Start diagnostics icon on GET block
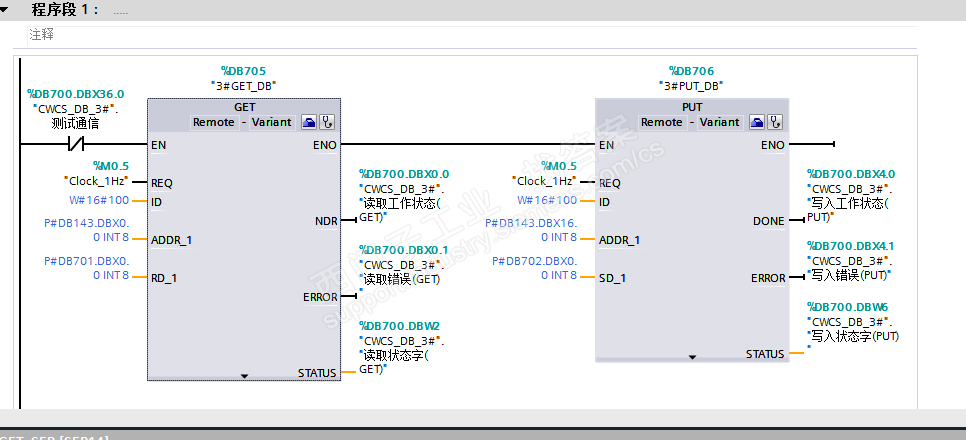The width and height of the screenshot is (966, 440). 327,122
